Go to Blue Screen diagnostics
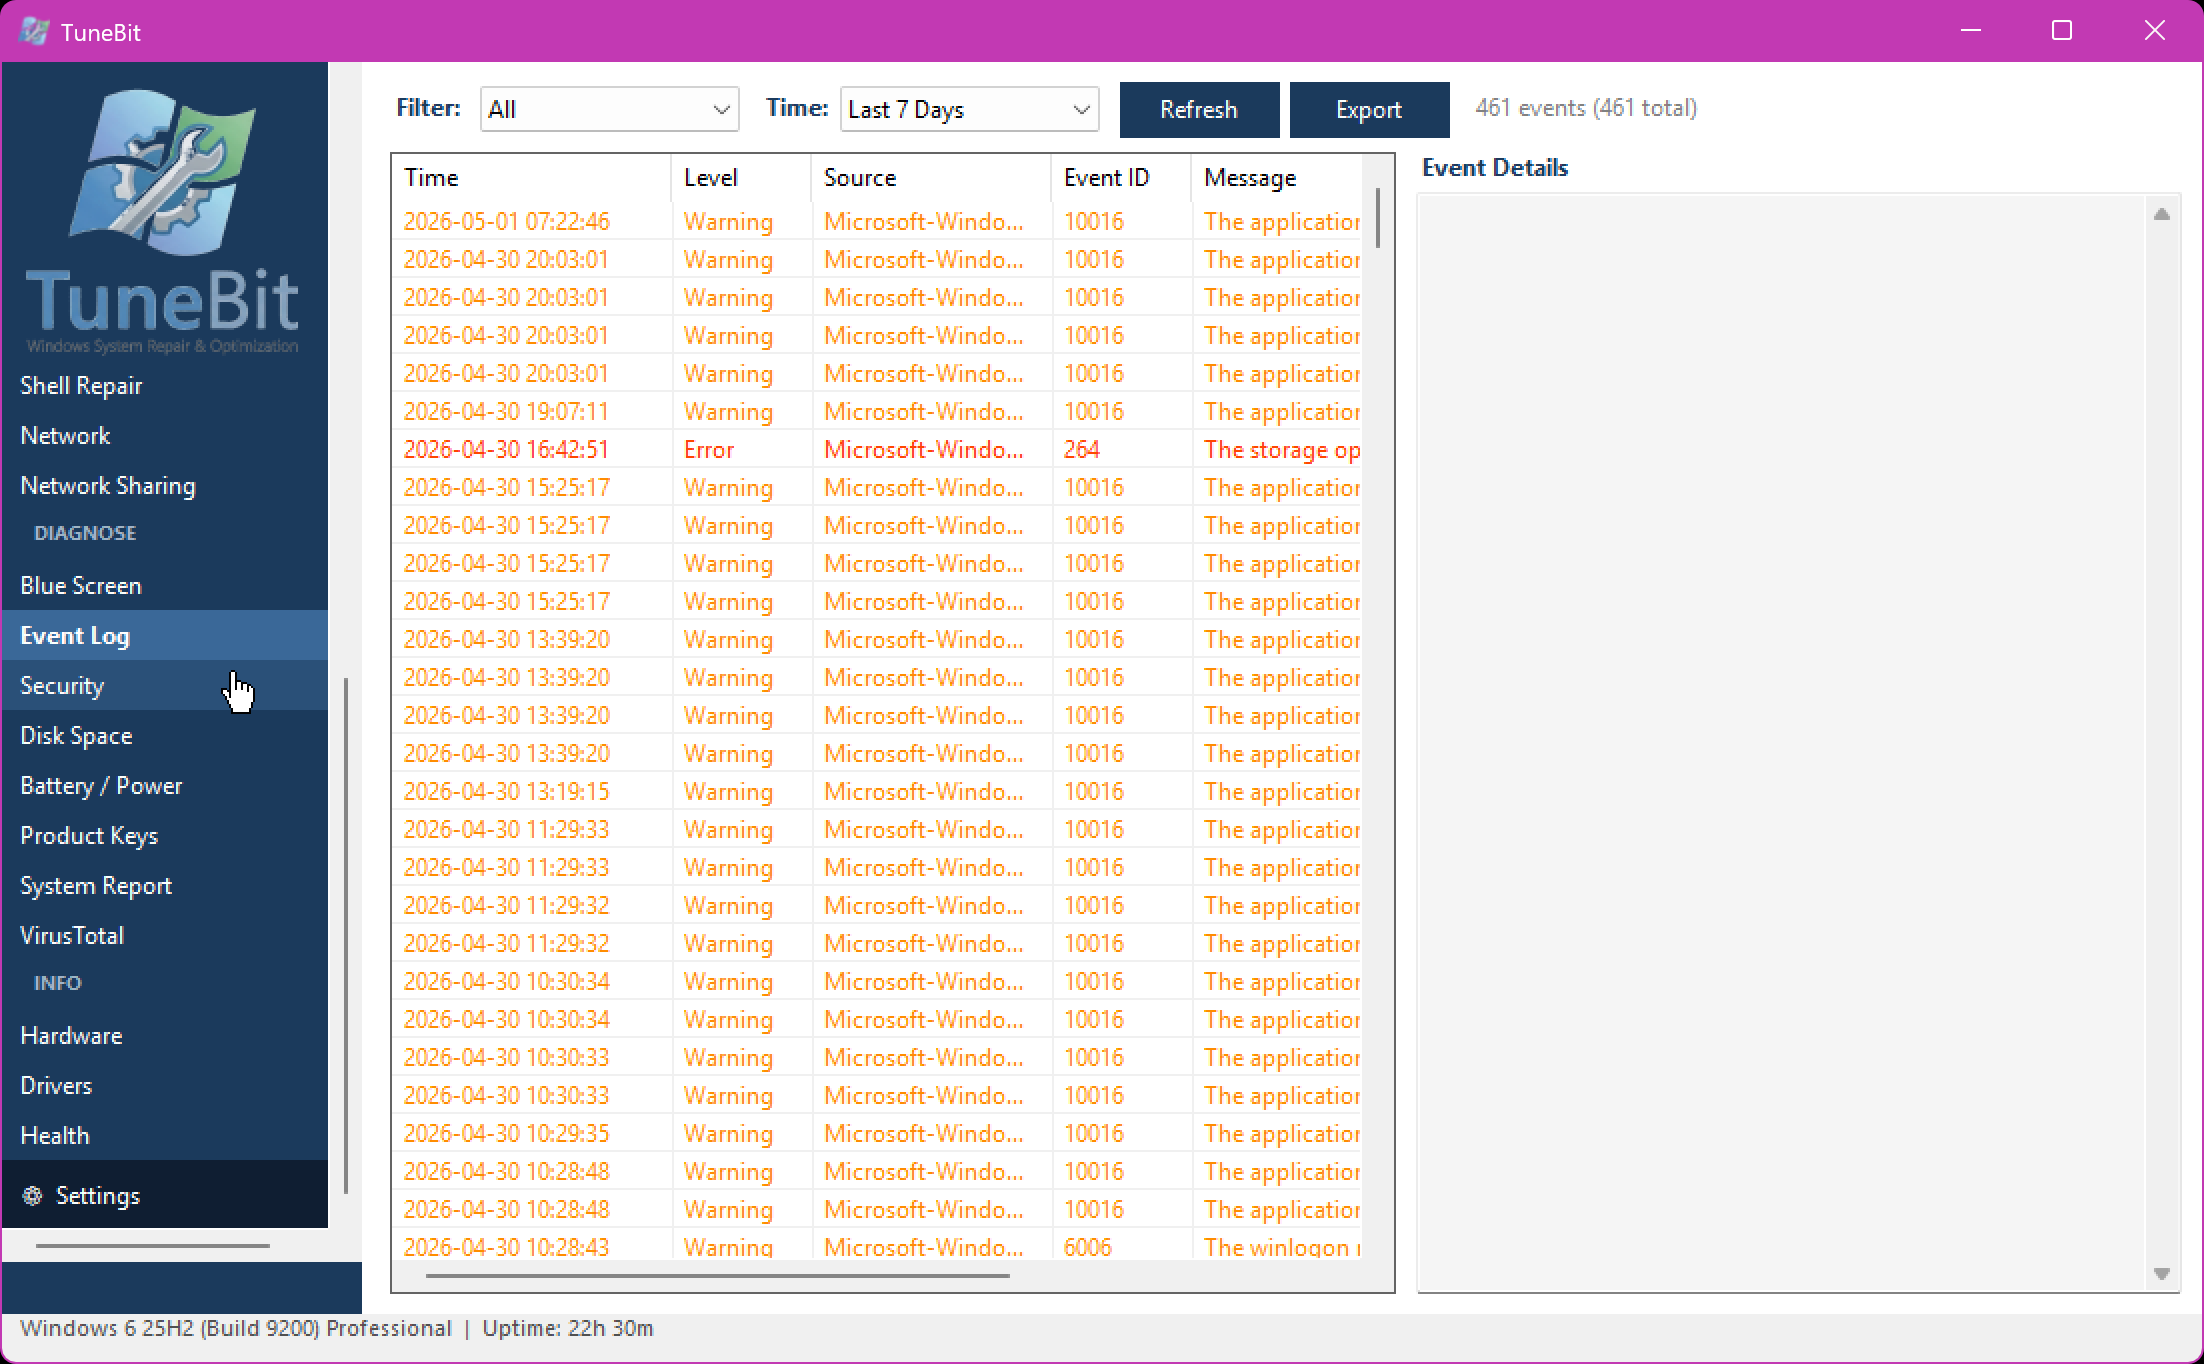 [165, 585]
